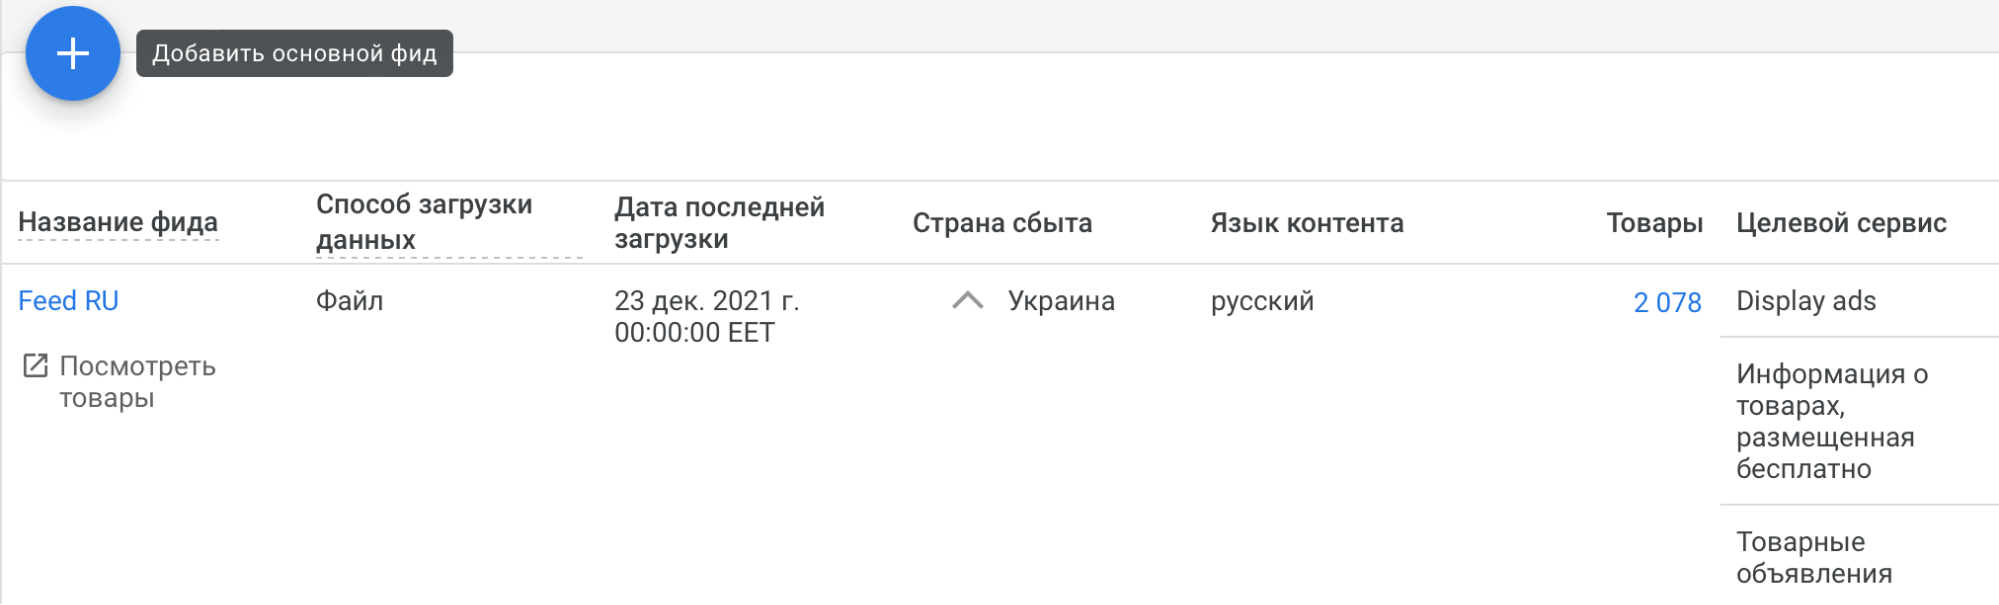Select the Display ads destination entry
The height and width of the screenshot is (605, 1999).
pyautogui.click(x=1805, y=301)
